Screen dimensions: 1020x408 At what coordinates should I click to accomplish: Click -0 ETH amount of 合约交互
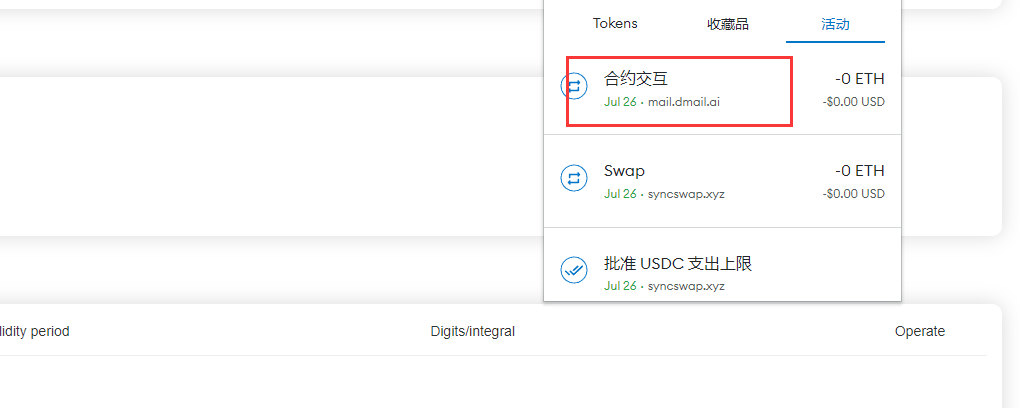click(x=860, y=79)
